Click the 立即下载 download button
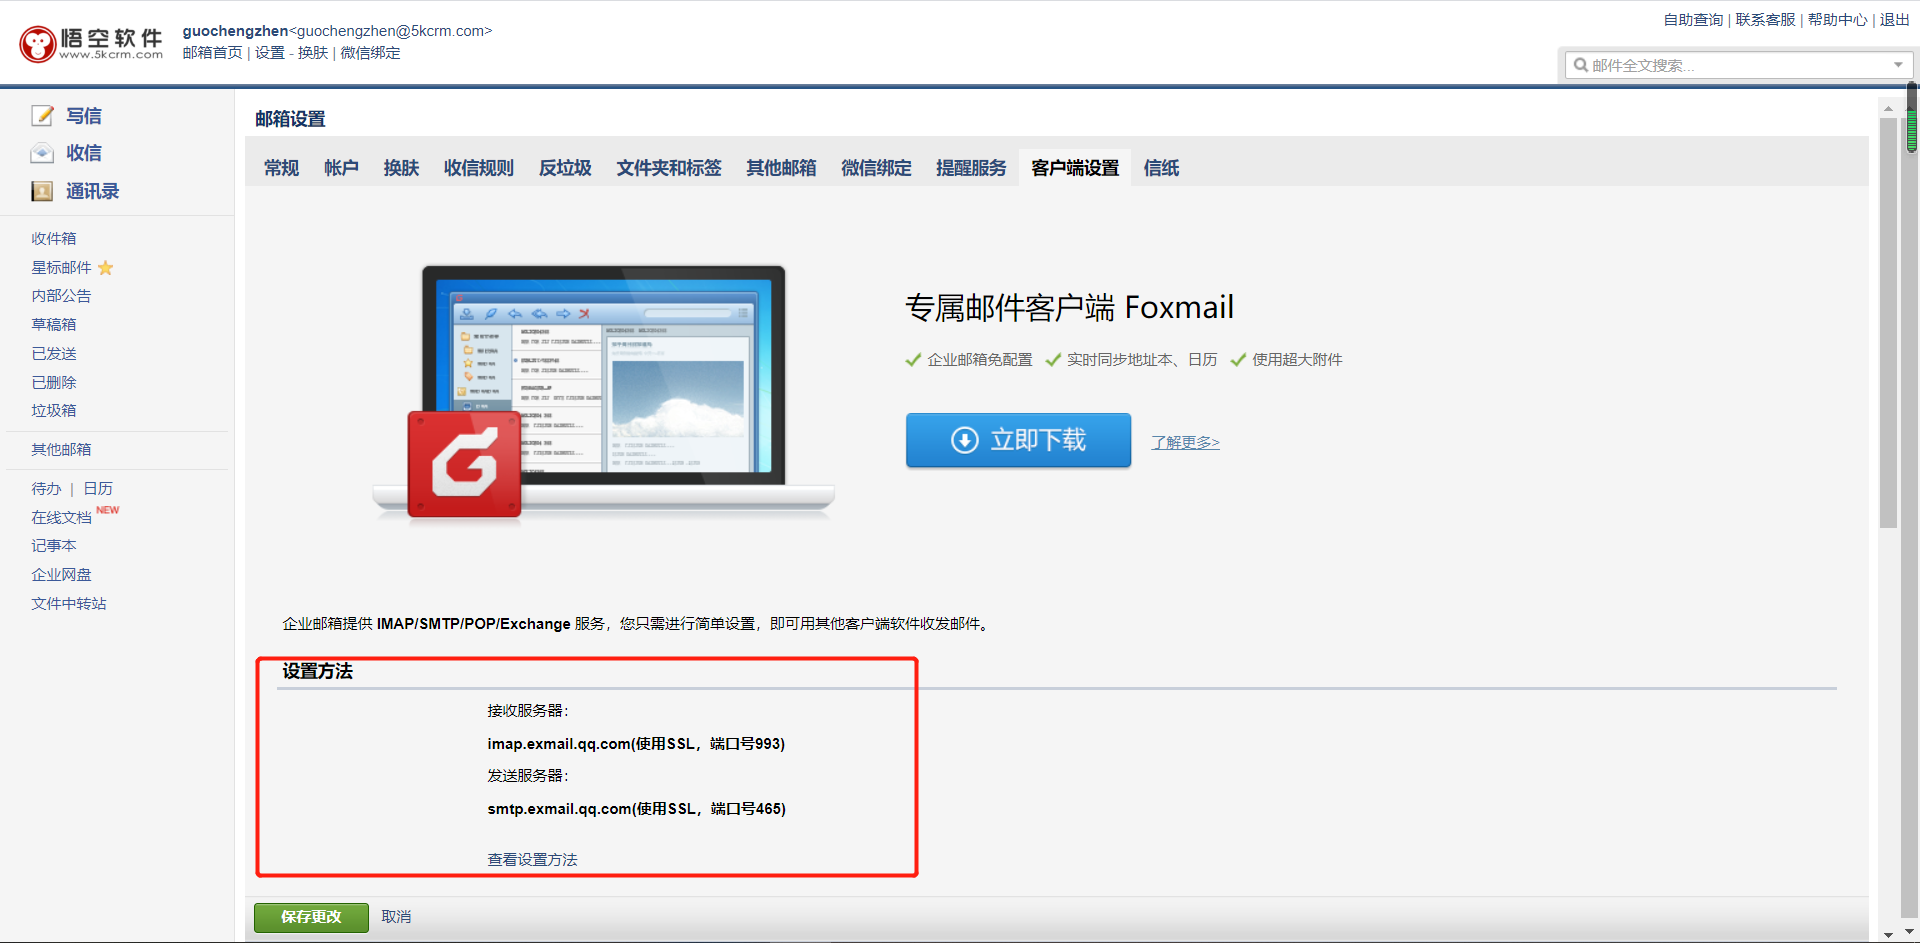Image resolution: width=1920 pixels, height=943 pixels. pos(1018,440)
